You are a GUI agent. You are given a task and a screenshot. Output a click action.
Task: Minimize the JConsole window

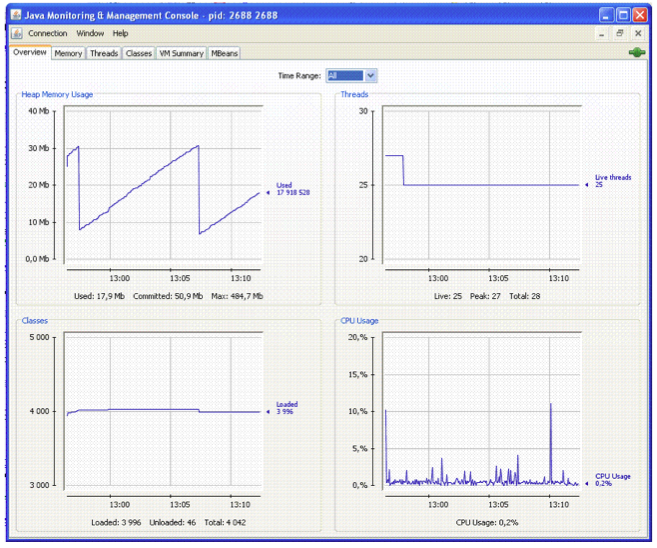click(x=607, y=16)
